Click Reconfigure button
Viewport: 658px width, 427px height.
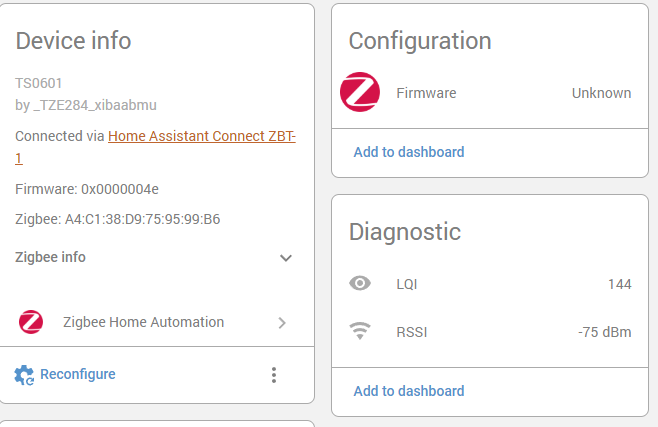coord(65,375)
